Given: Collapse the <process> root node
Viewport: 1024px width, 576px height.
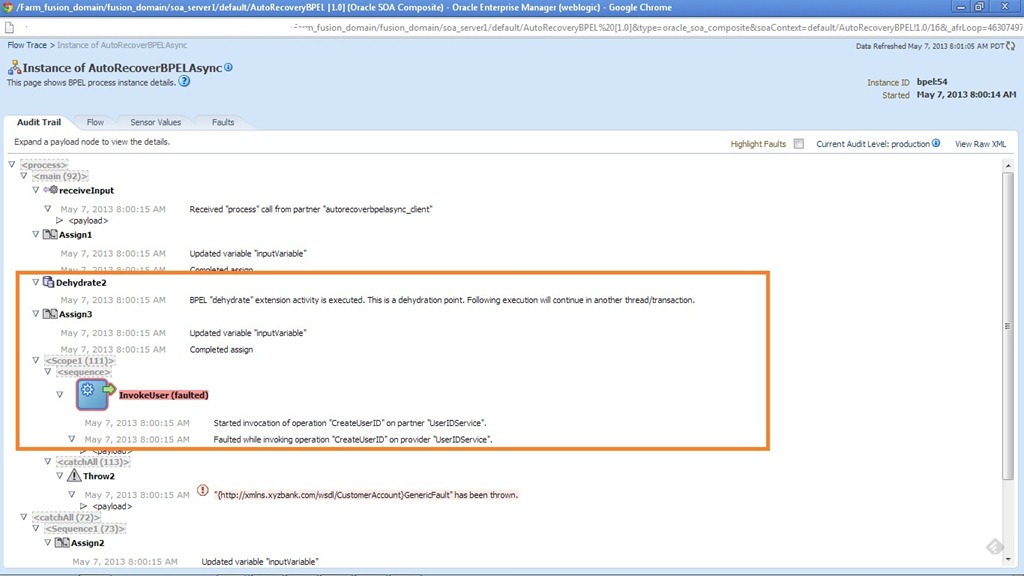Looking at the screenshot, I should [12, 164].
